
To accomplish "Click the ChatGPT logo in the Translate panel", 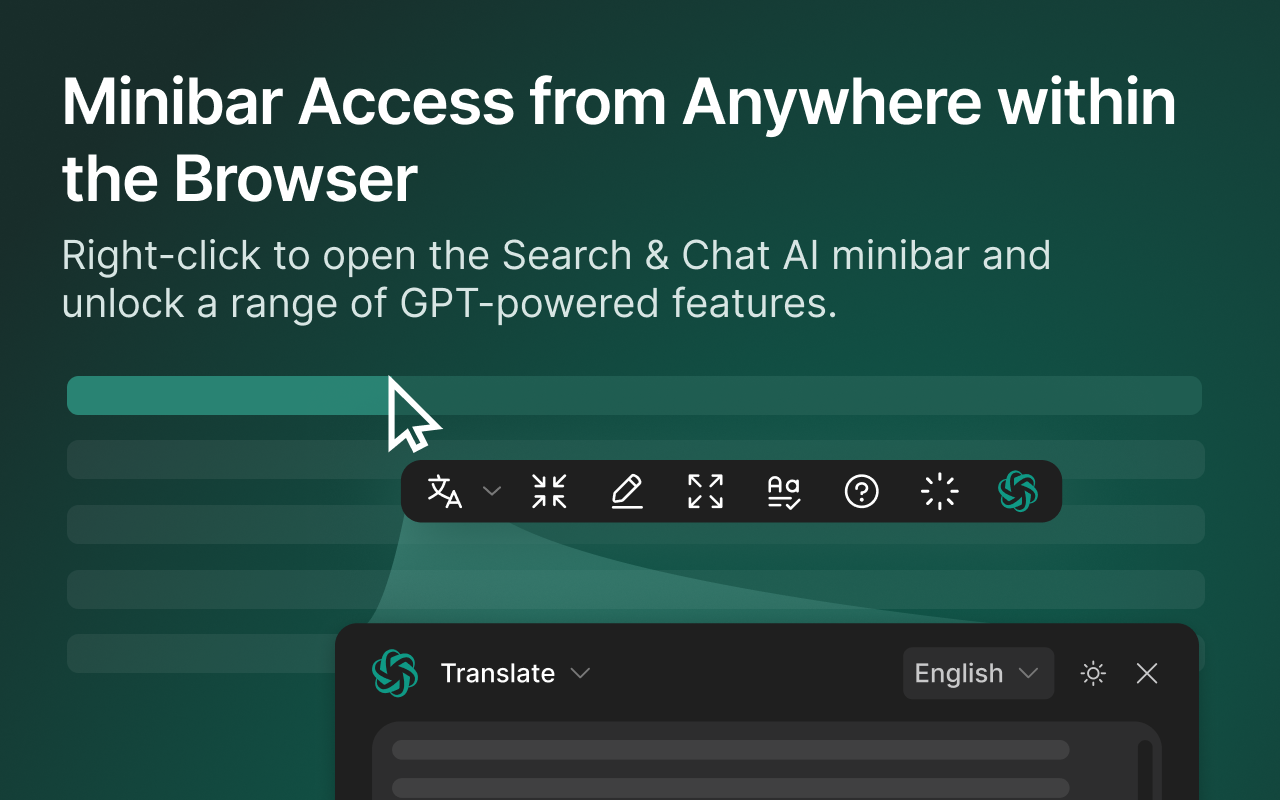I will pyautogui.click(x=395, y=673).
